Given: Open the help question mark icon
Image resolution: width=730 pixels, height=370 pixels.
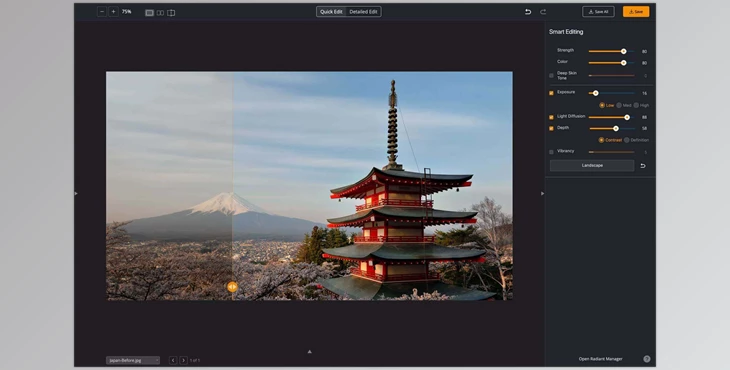Looking at the screenshot, I should coord(647,359).
